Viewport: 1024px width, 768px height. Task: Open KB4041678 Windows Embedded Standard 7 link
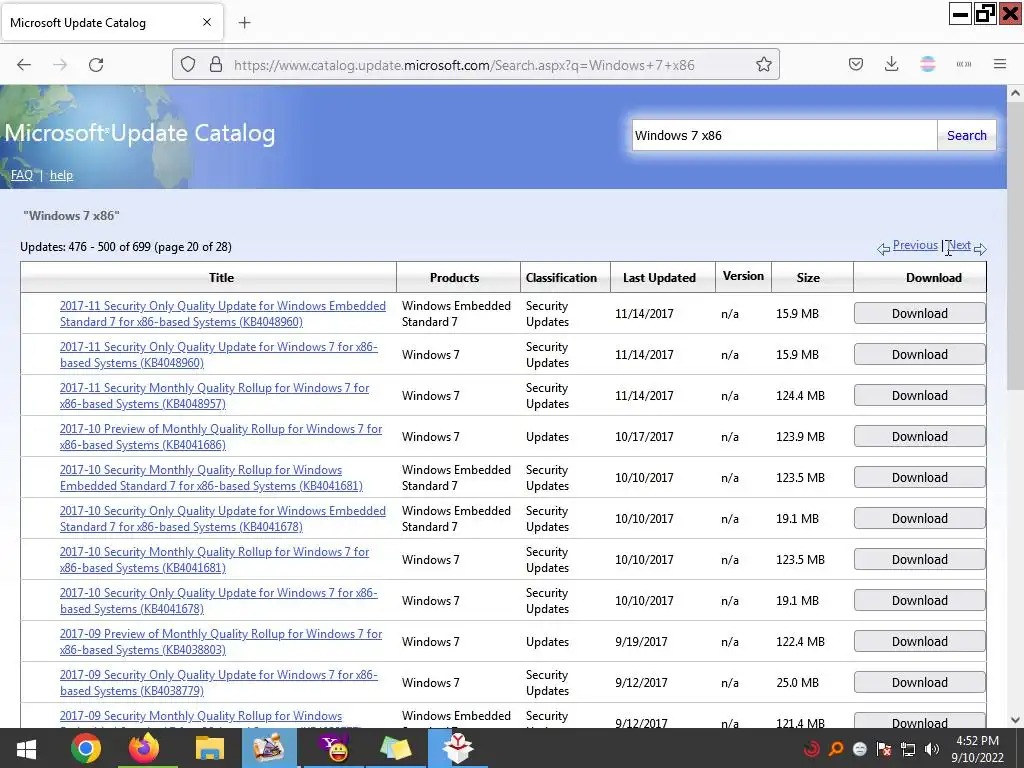223,519
